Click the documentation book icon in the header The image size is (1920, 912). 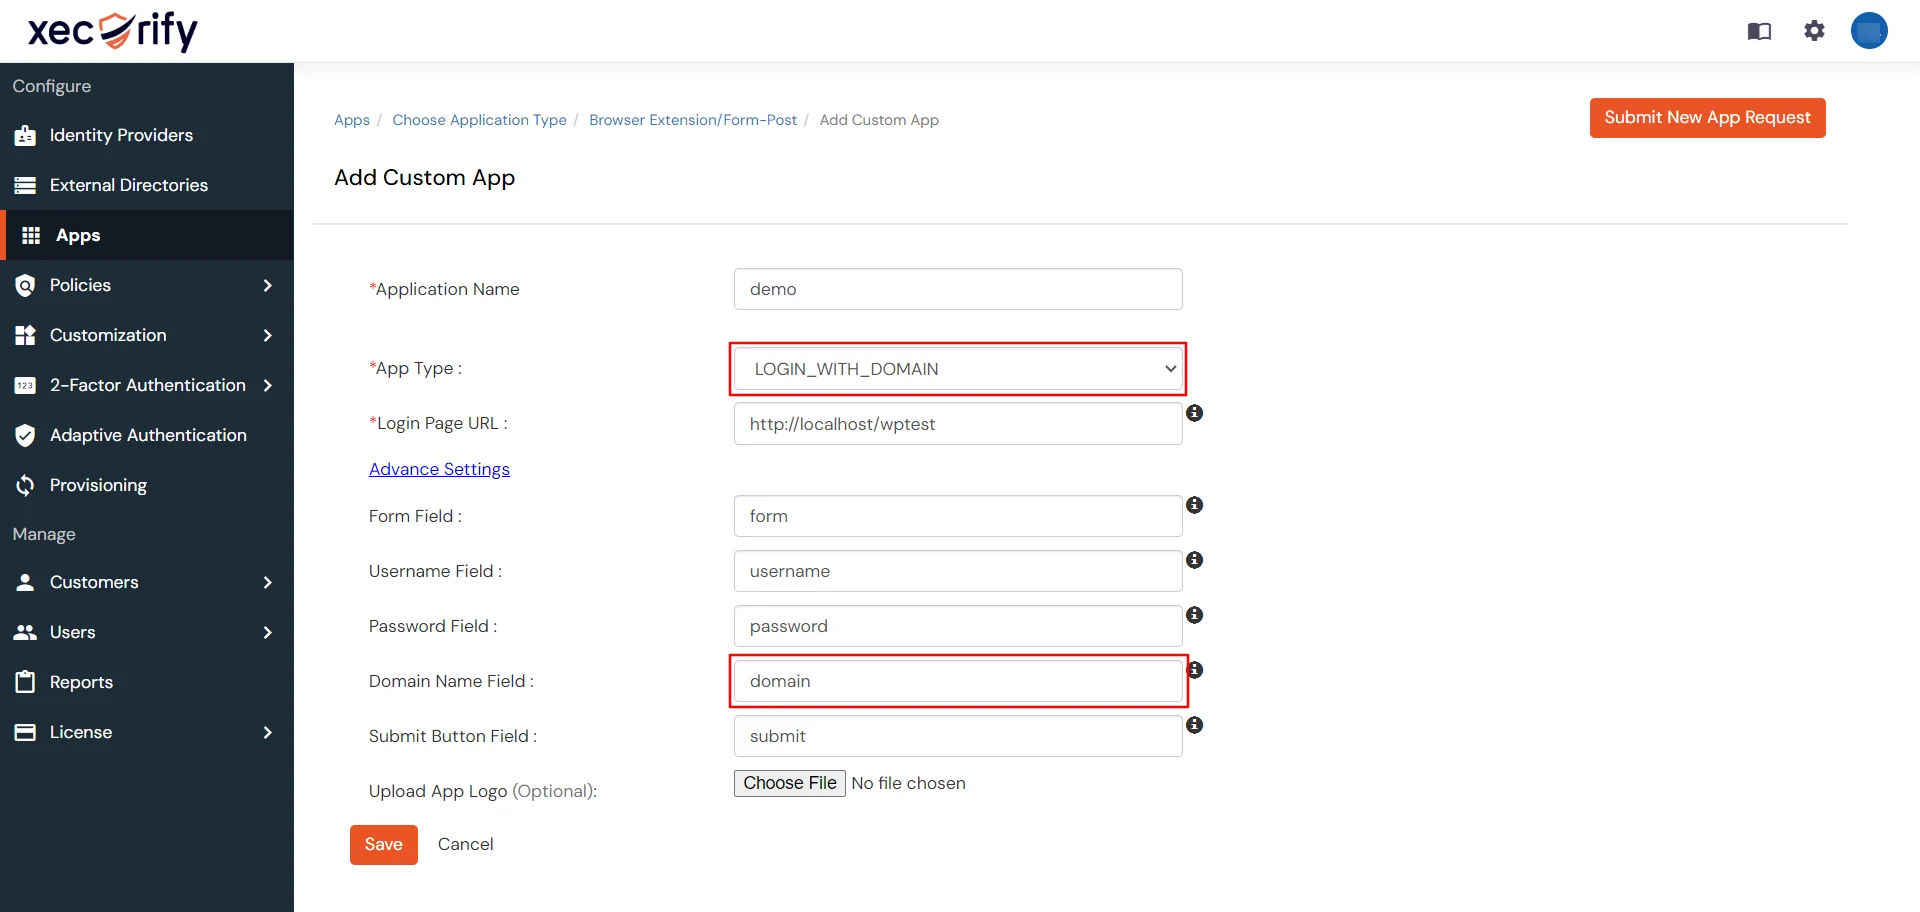[x=1758, y=31]
